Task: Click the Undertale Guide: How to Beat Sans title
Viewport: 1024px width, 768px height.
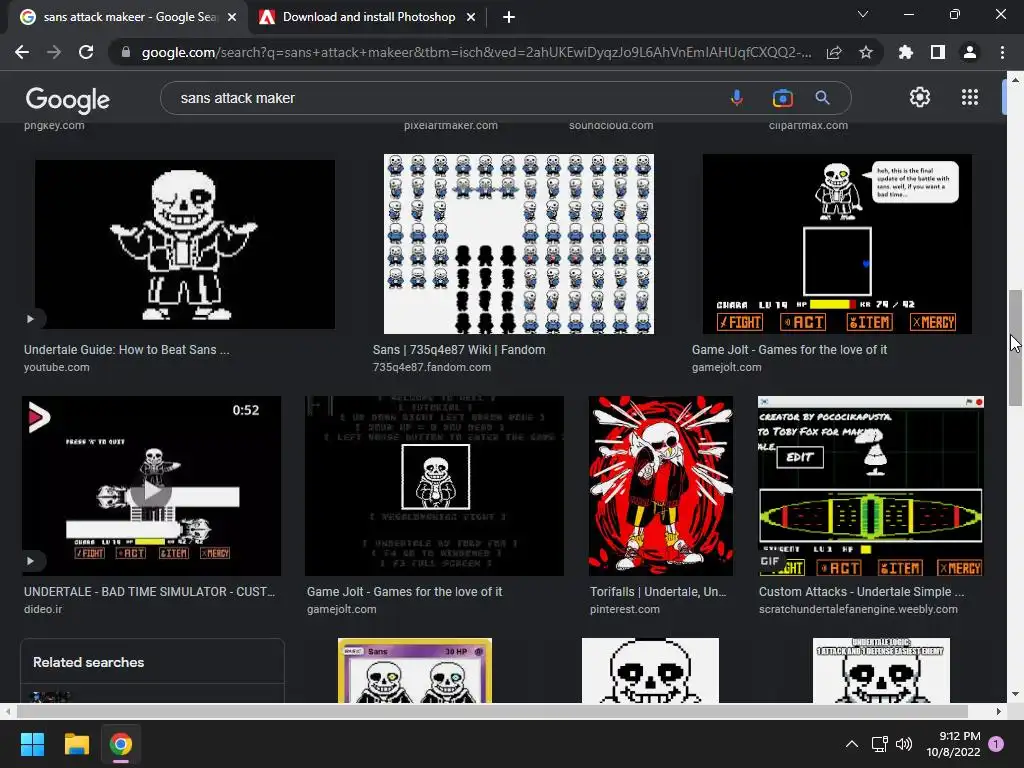Action: tap(127, 349)
